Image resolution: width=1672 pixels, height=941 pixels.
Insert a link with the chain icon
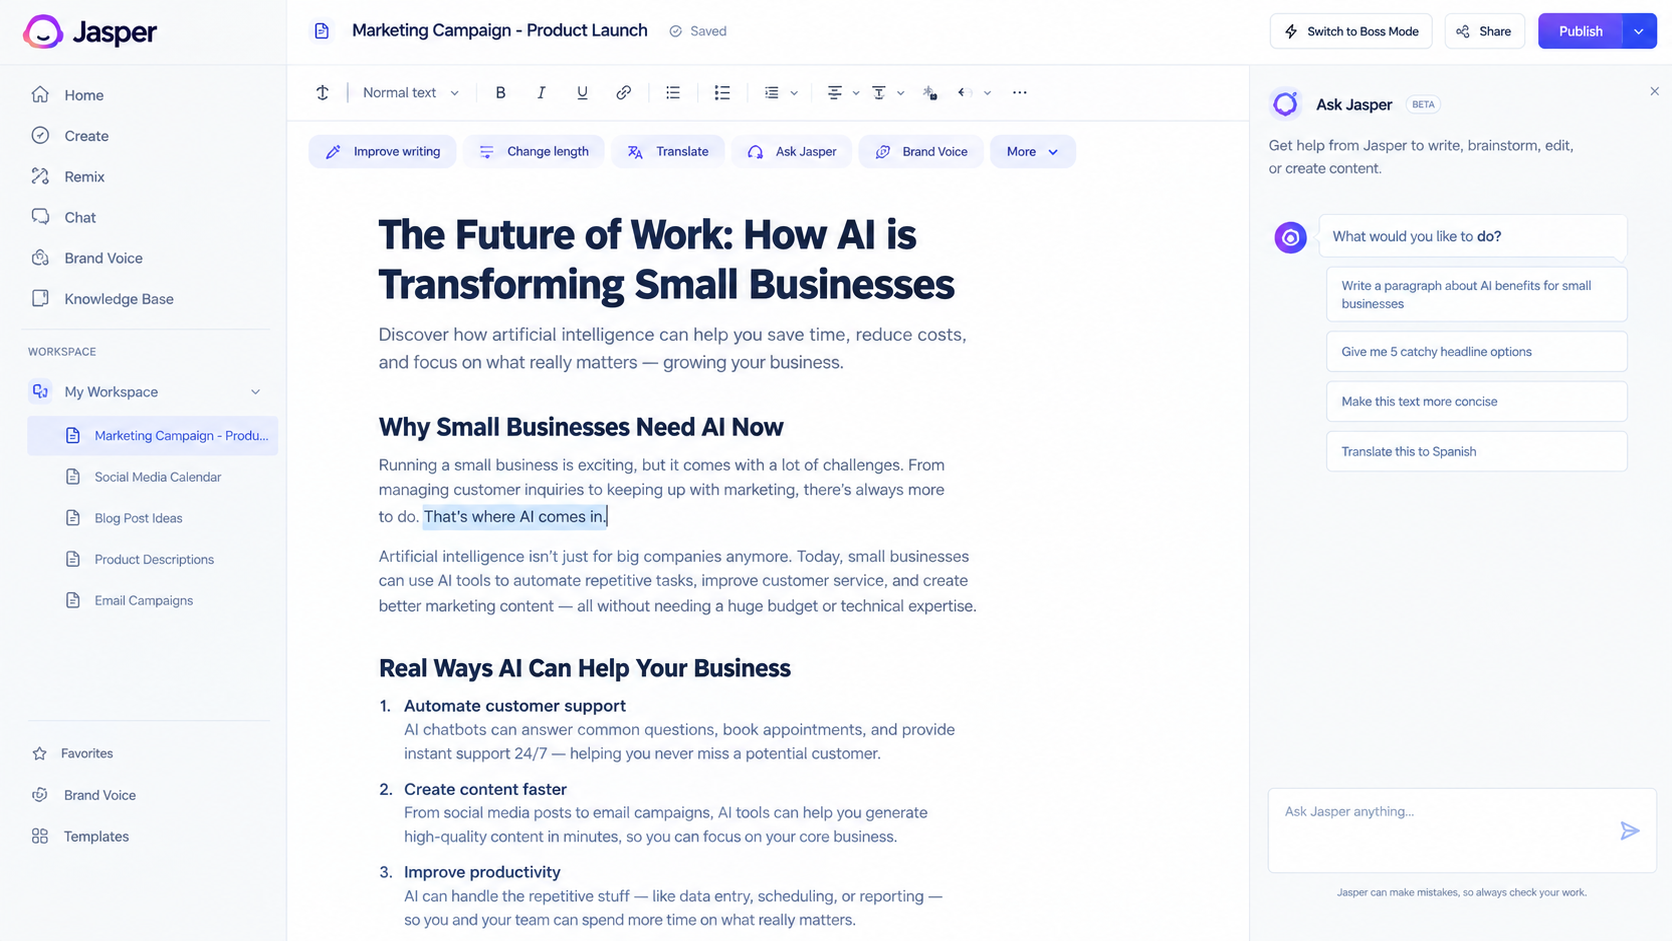coord(623,93)
